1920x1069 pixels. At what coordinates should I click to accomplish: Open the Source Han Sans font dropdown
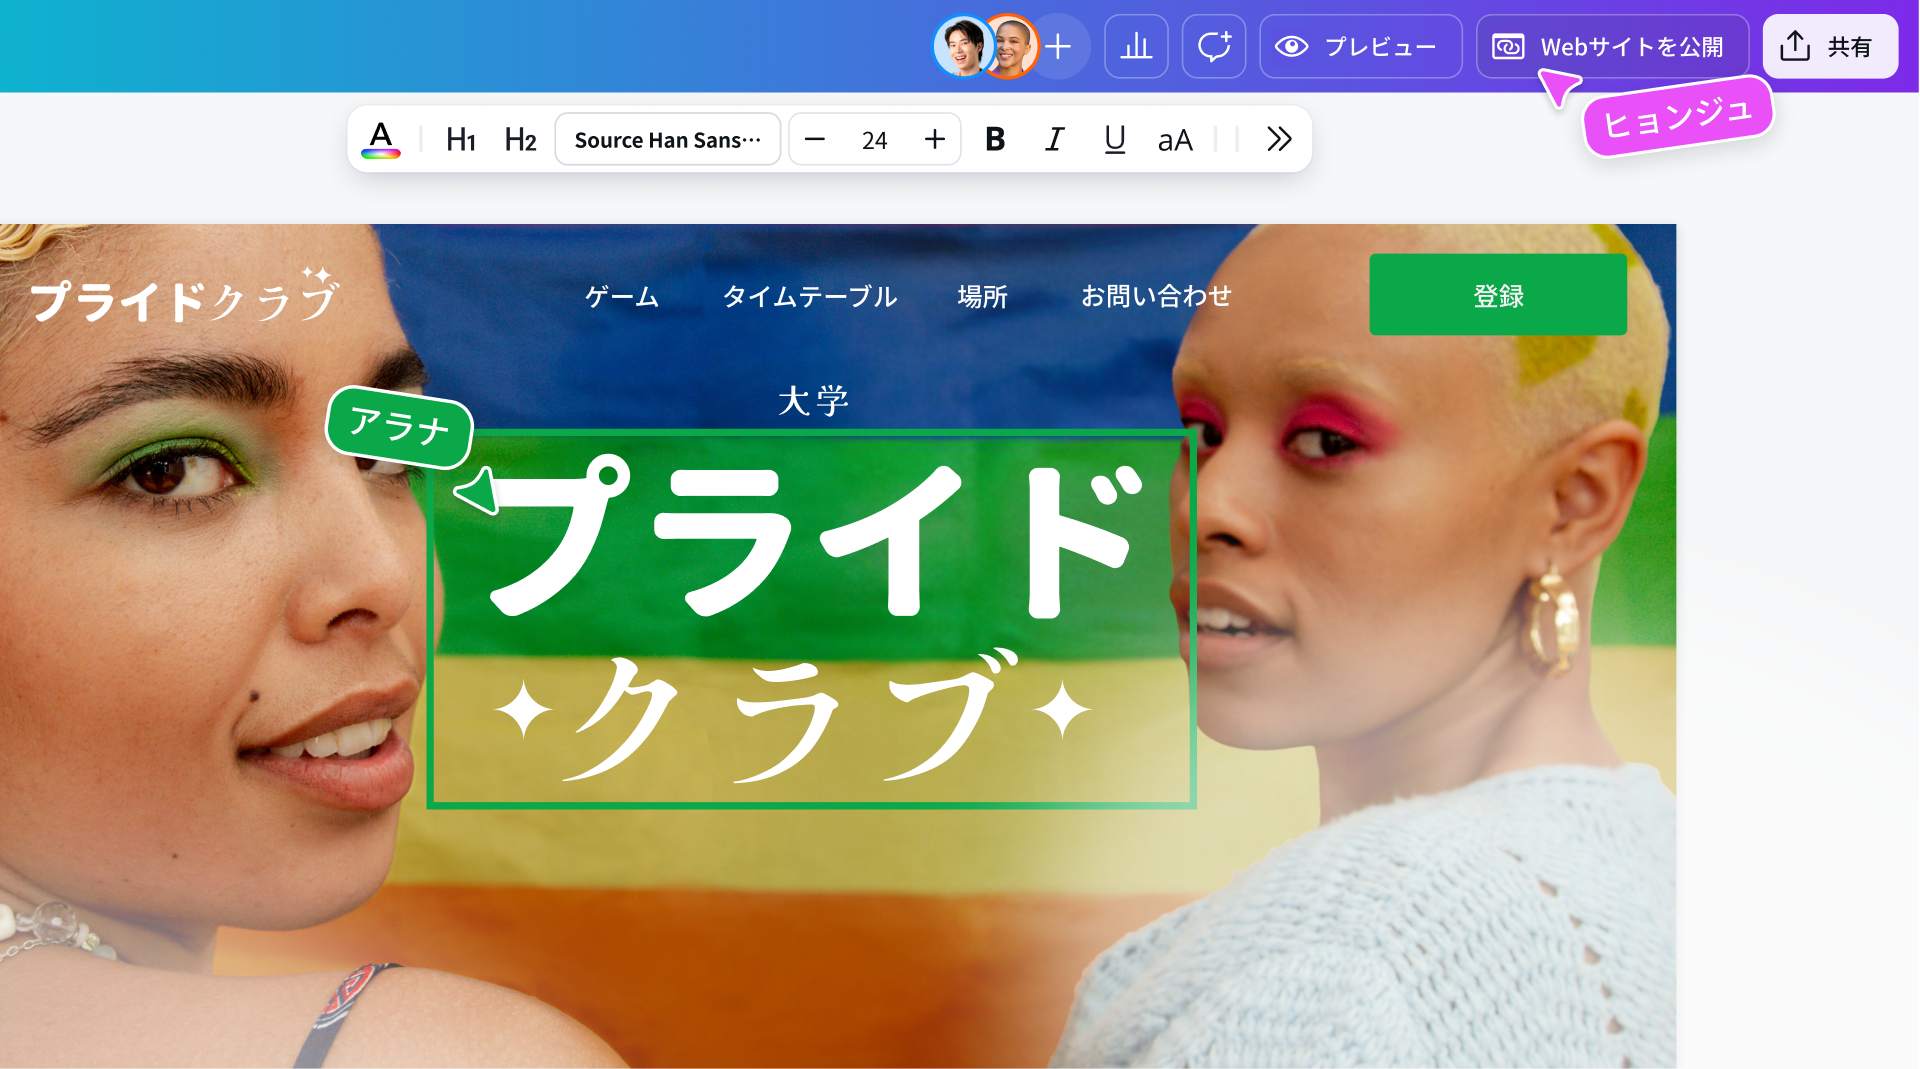coord(667,139)
